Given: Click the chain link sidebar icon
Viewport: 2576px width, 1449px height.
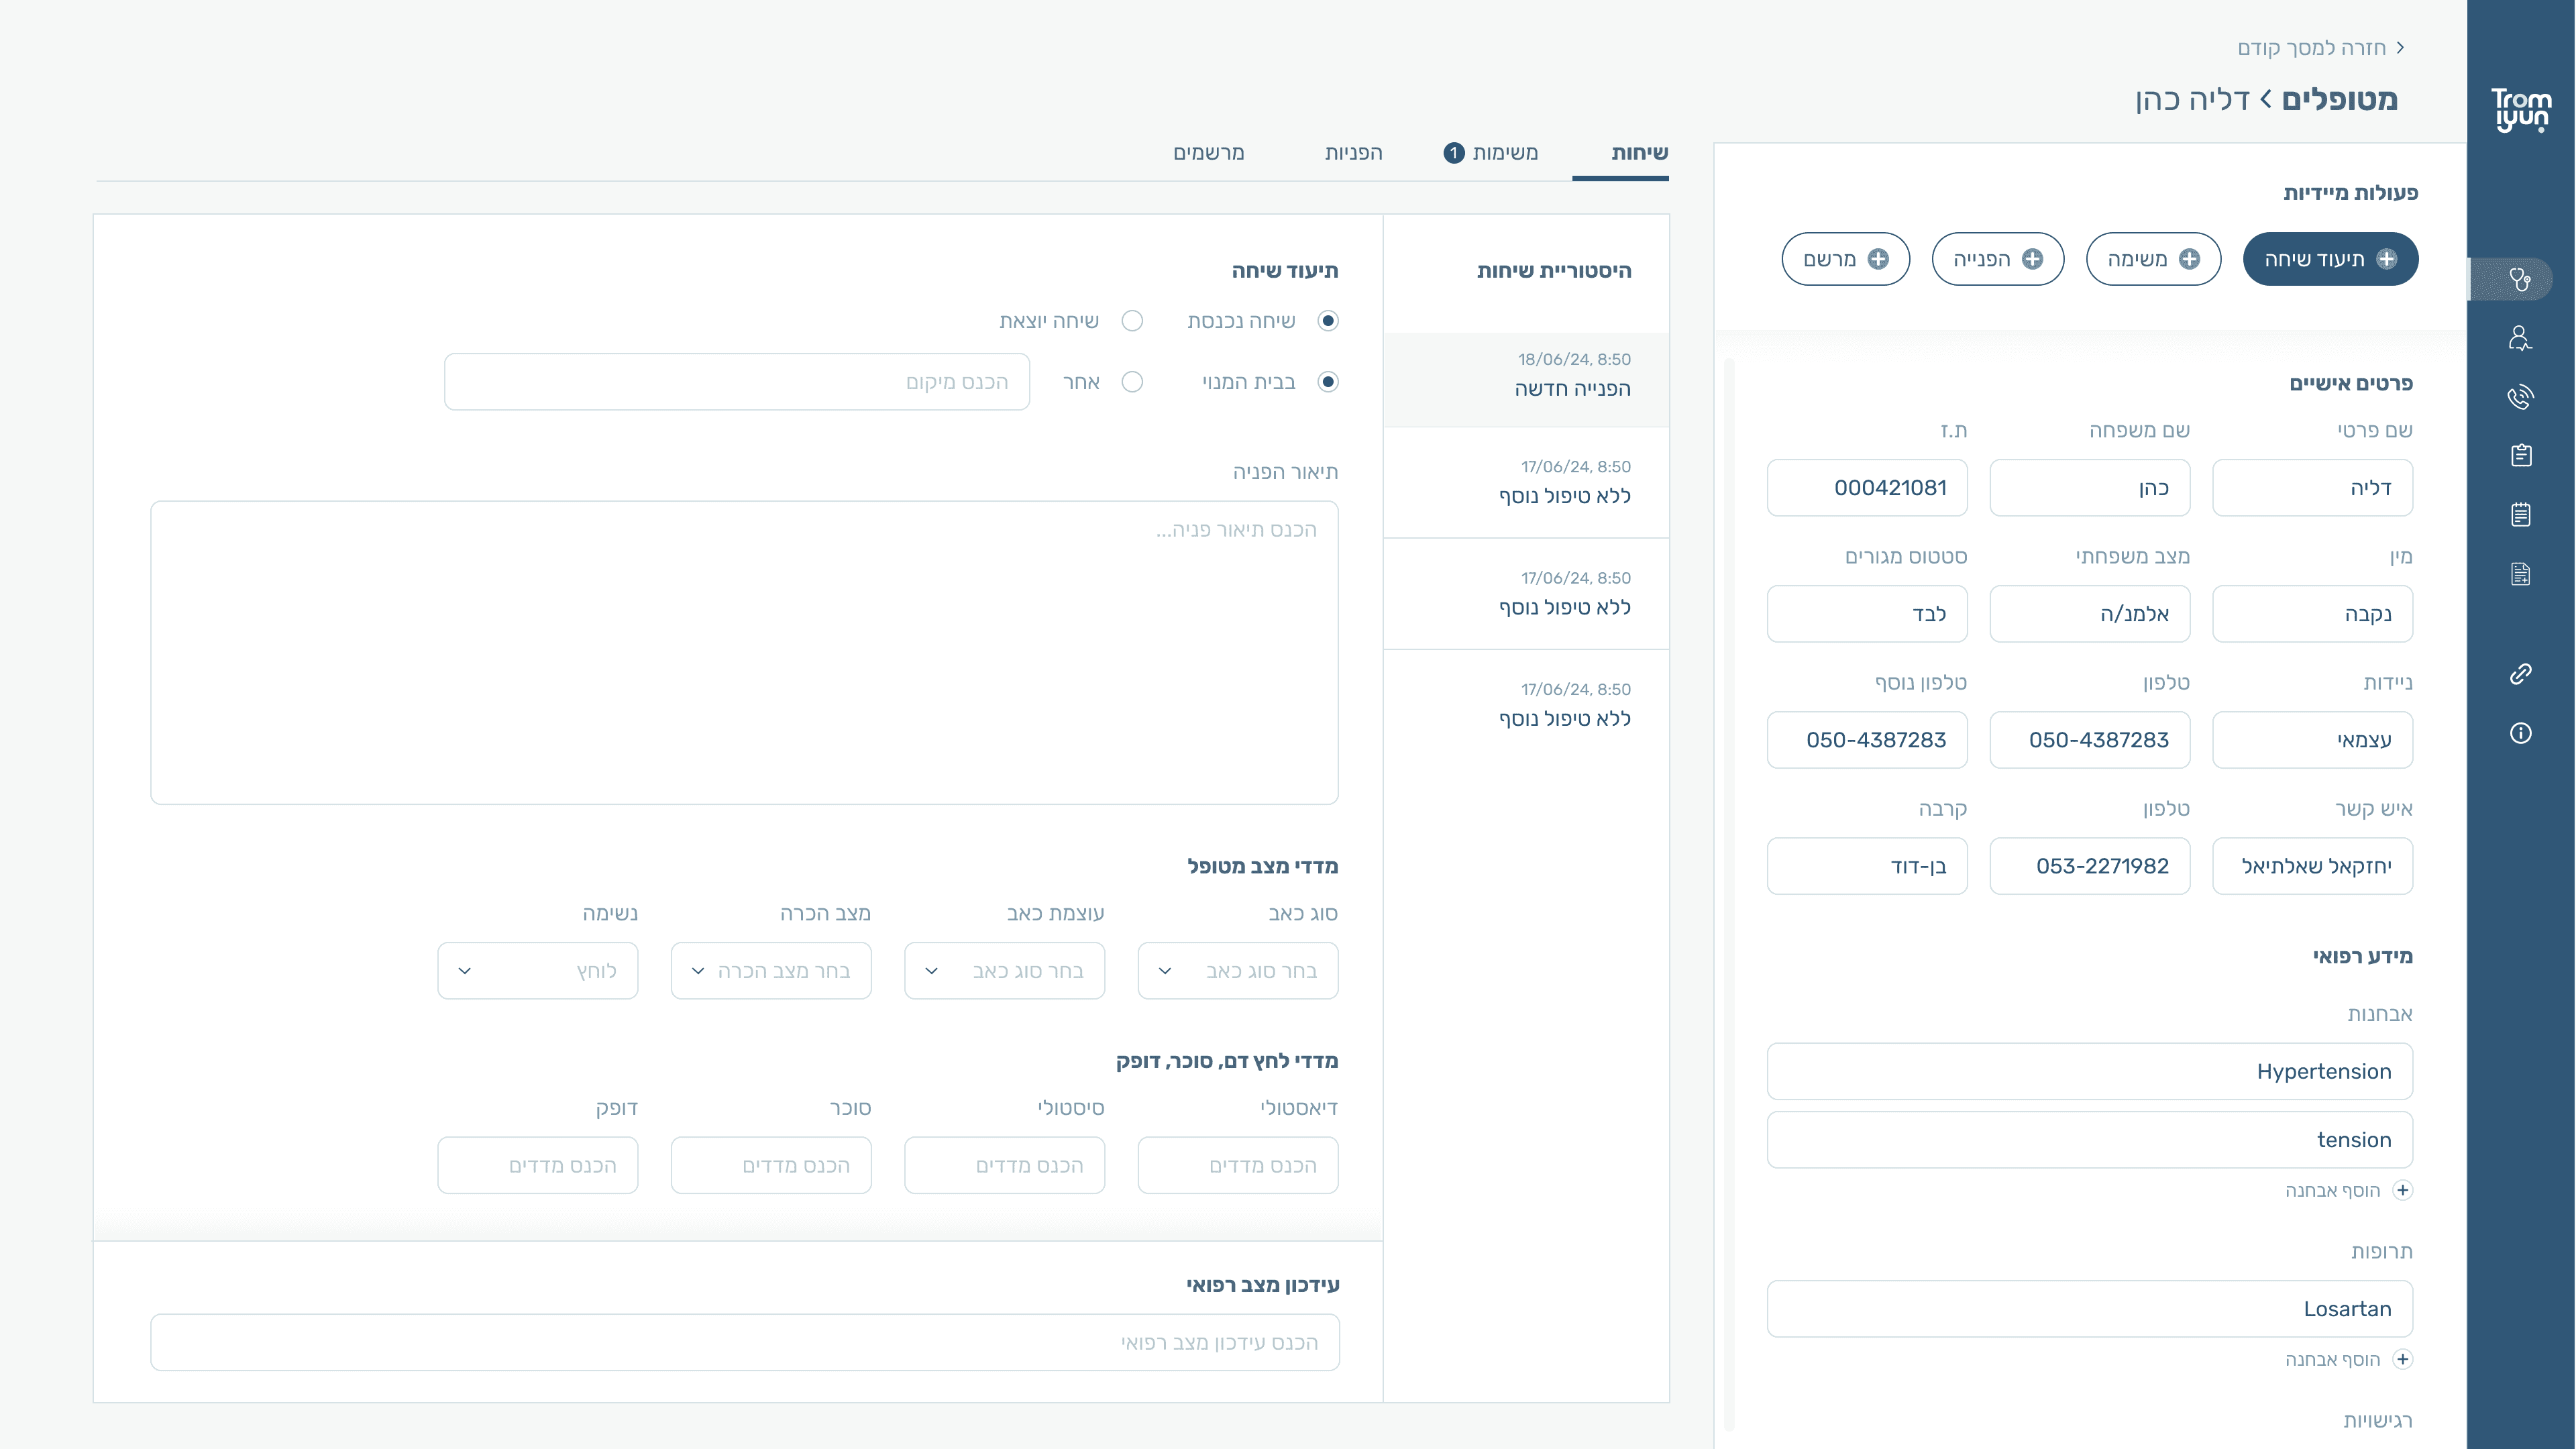Looking at the screenshot, I should 2520,674.
